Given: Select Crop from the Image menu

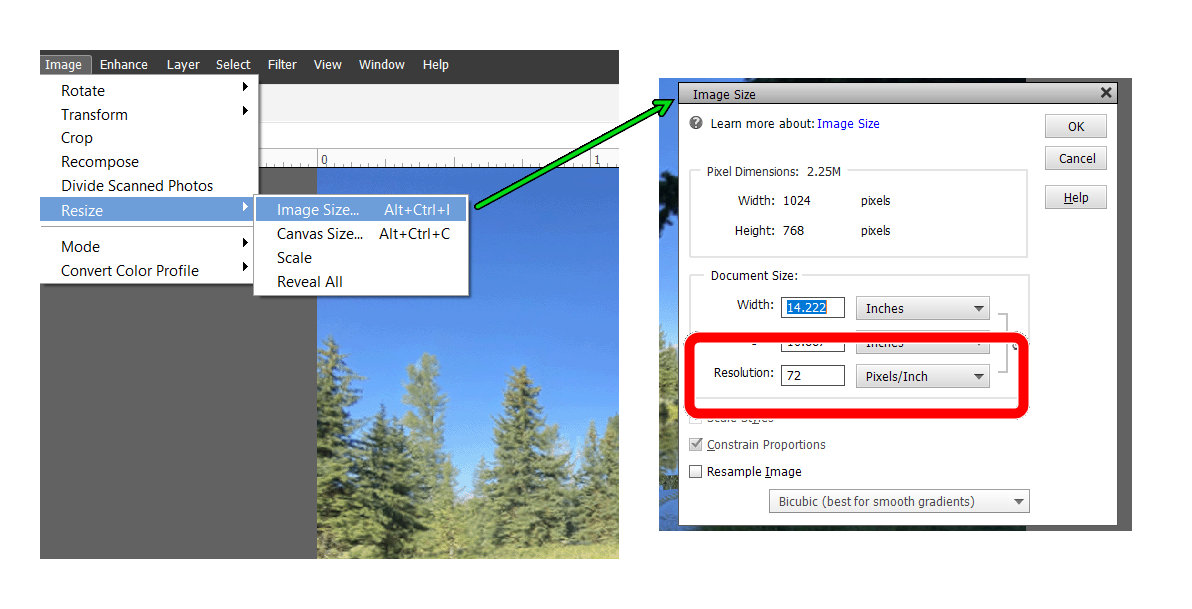Looking at the screenshot, I should (77, 137).
